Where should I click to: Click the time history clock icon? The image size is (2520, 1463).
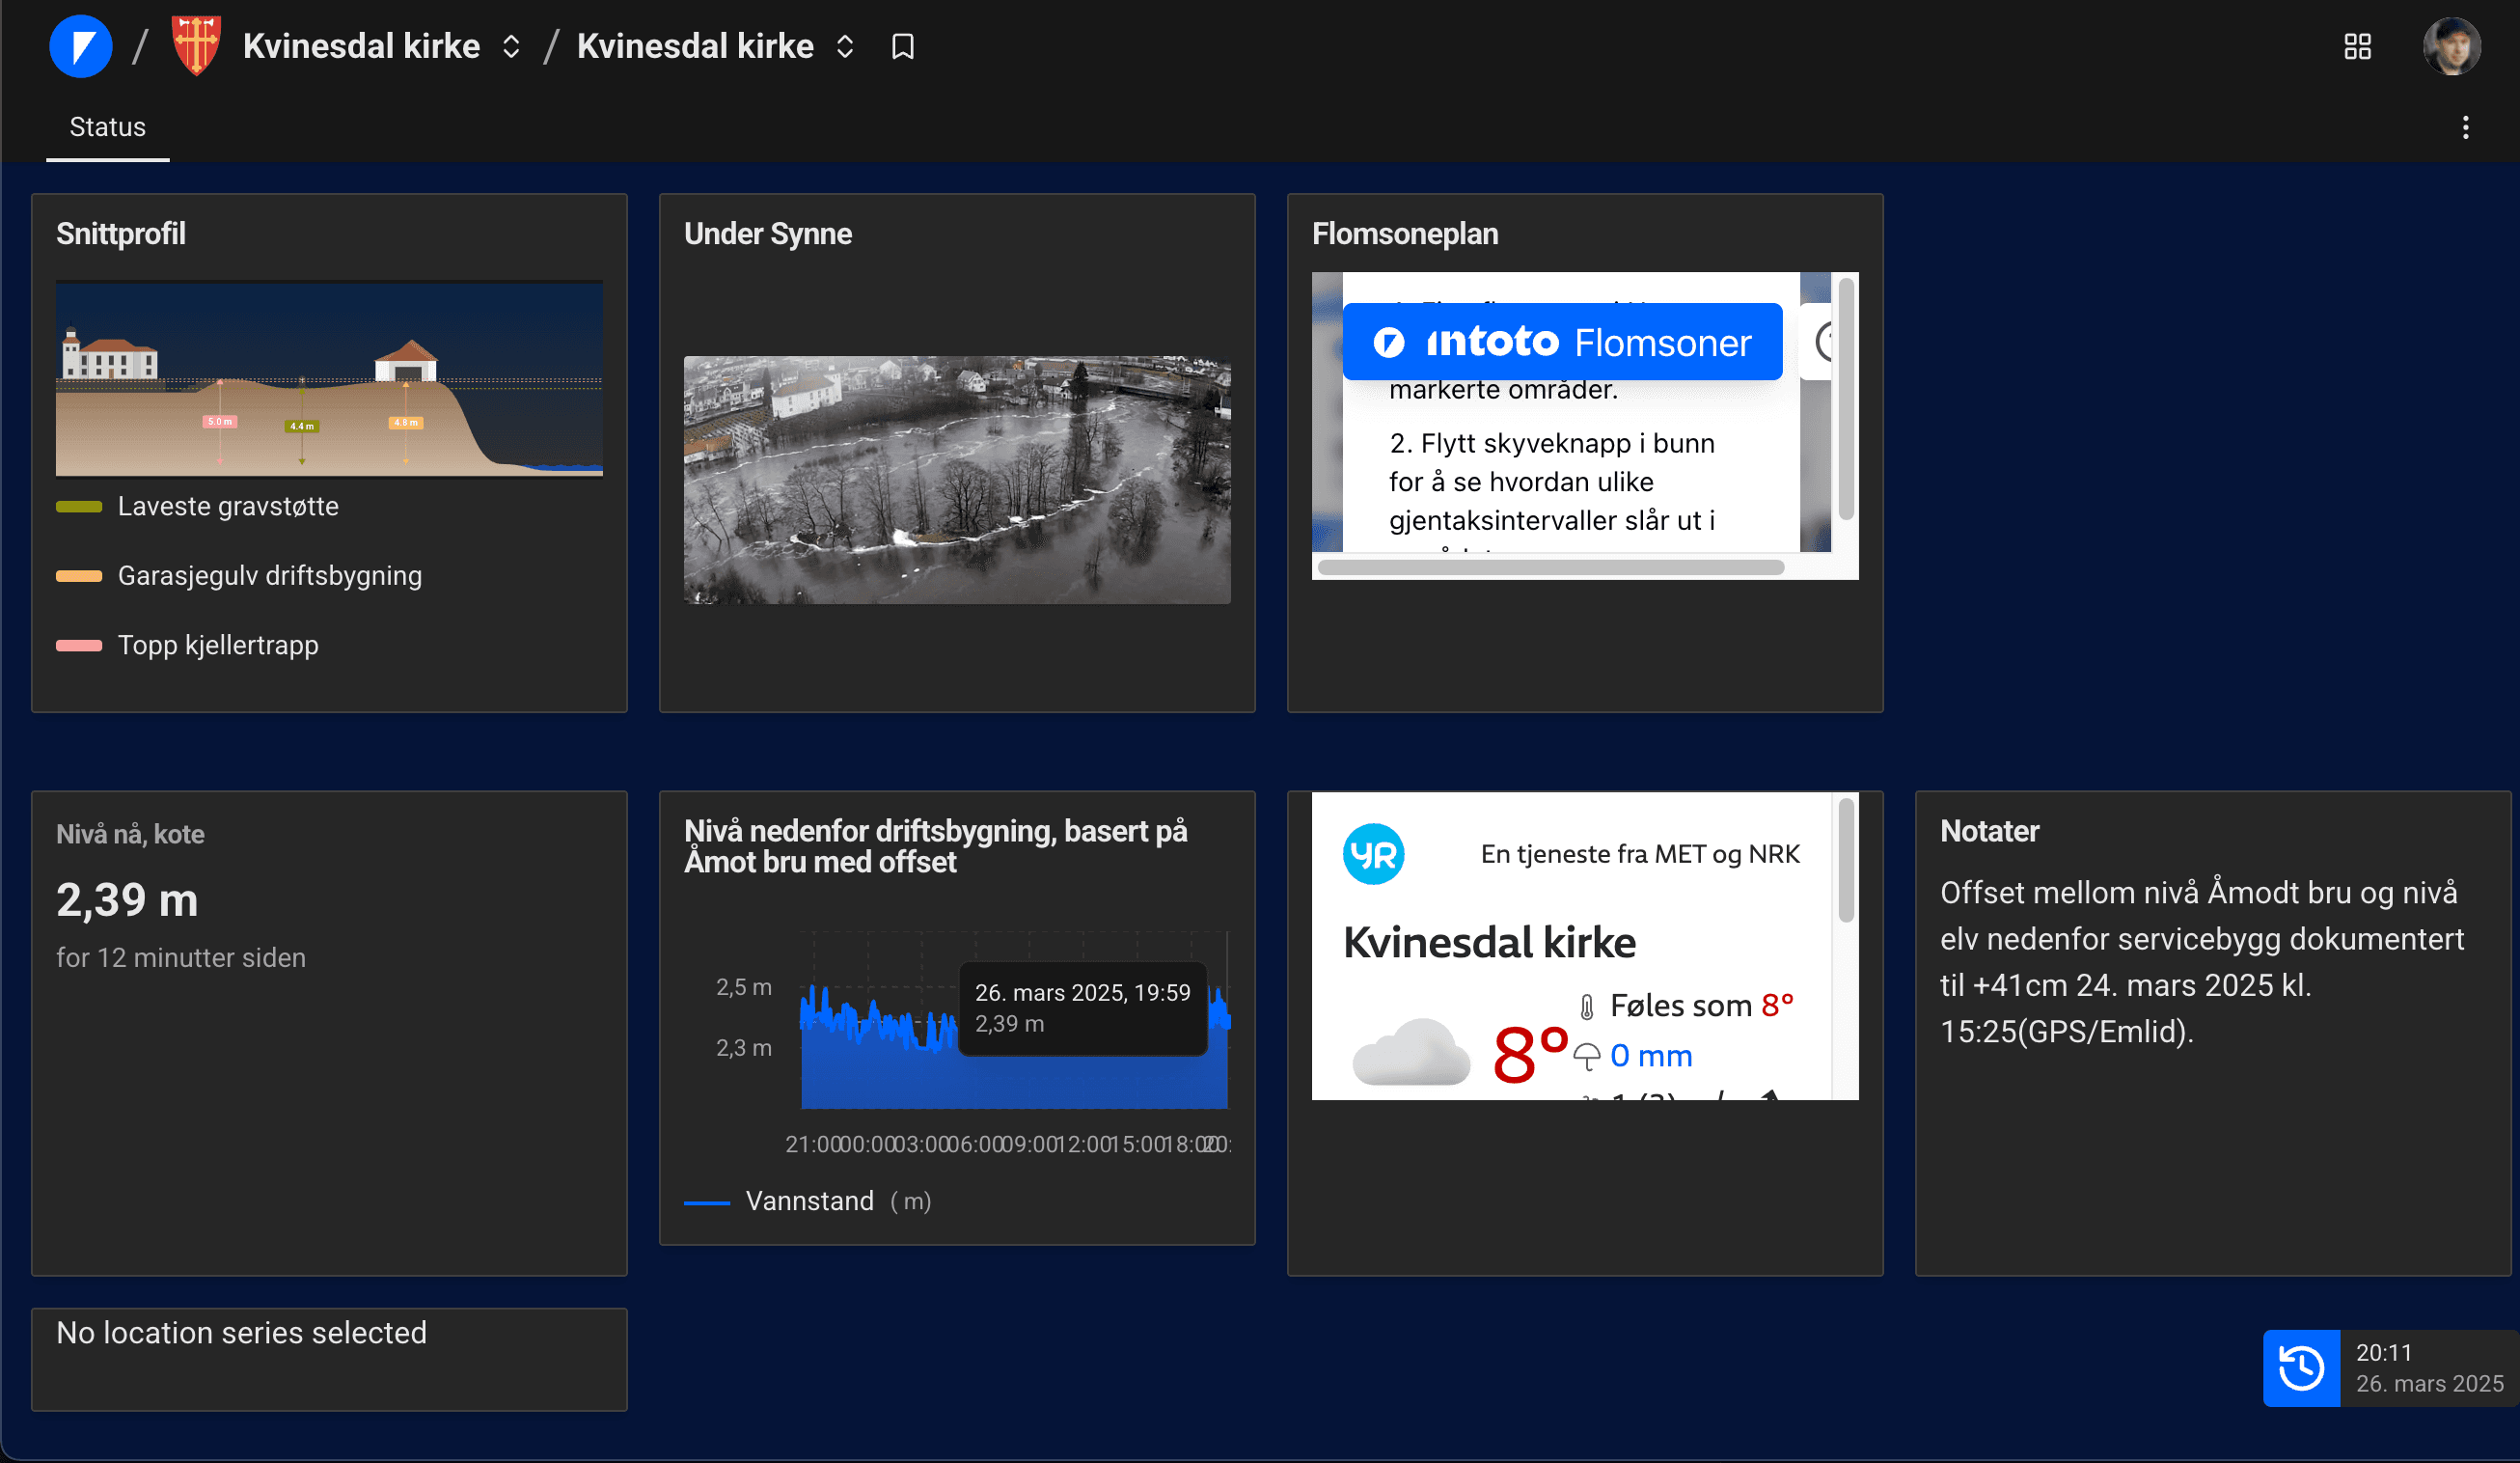click(2300, 1367)
